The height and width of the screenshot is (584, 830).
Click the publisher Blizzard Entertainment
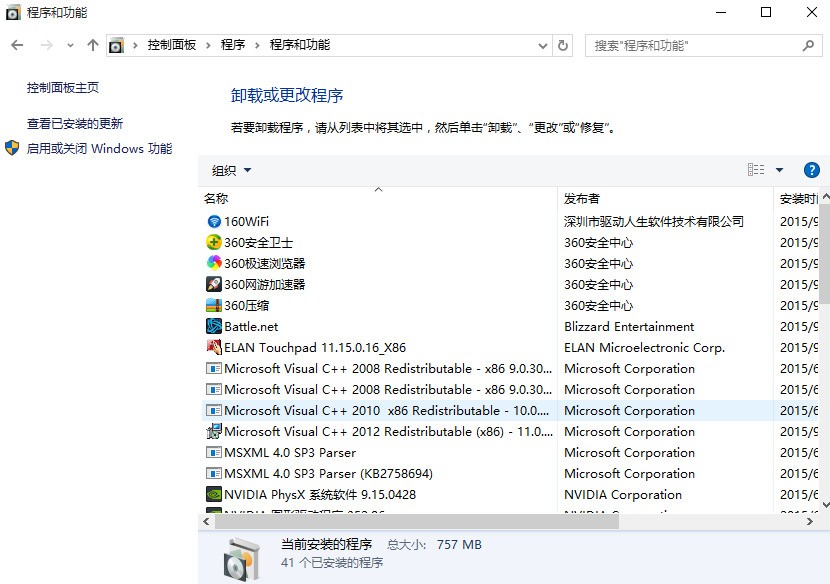coord(629,327)
